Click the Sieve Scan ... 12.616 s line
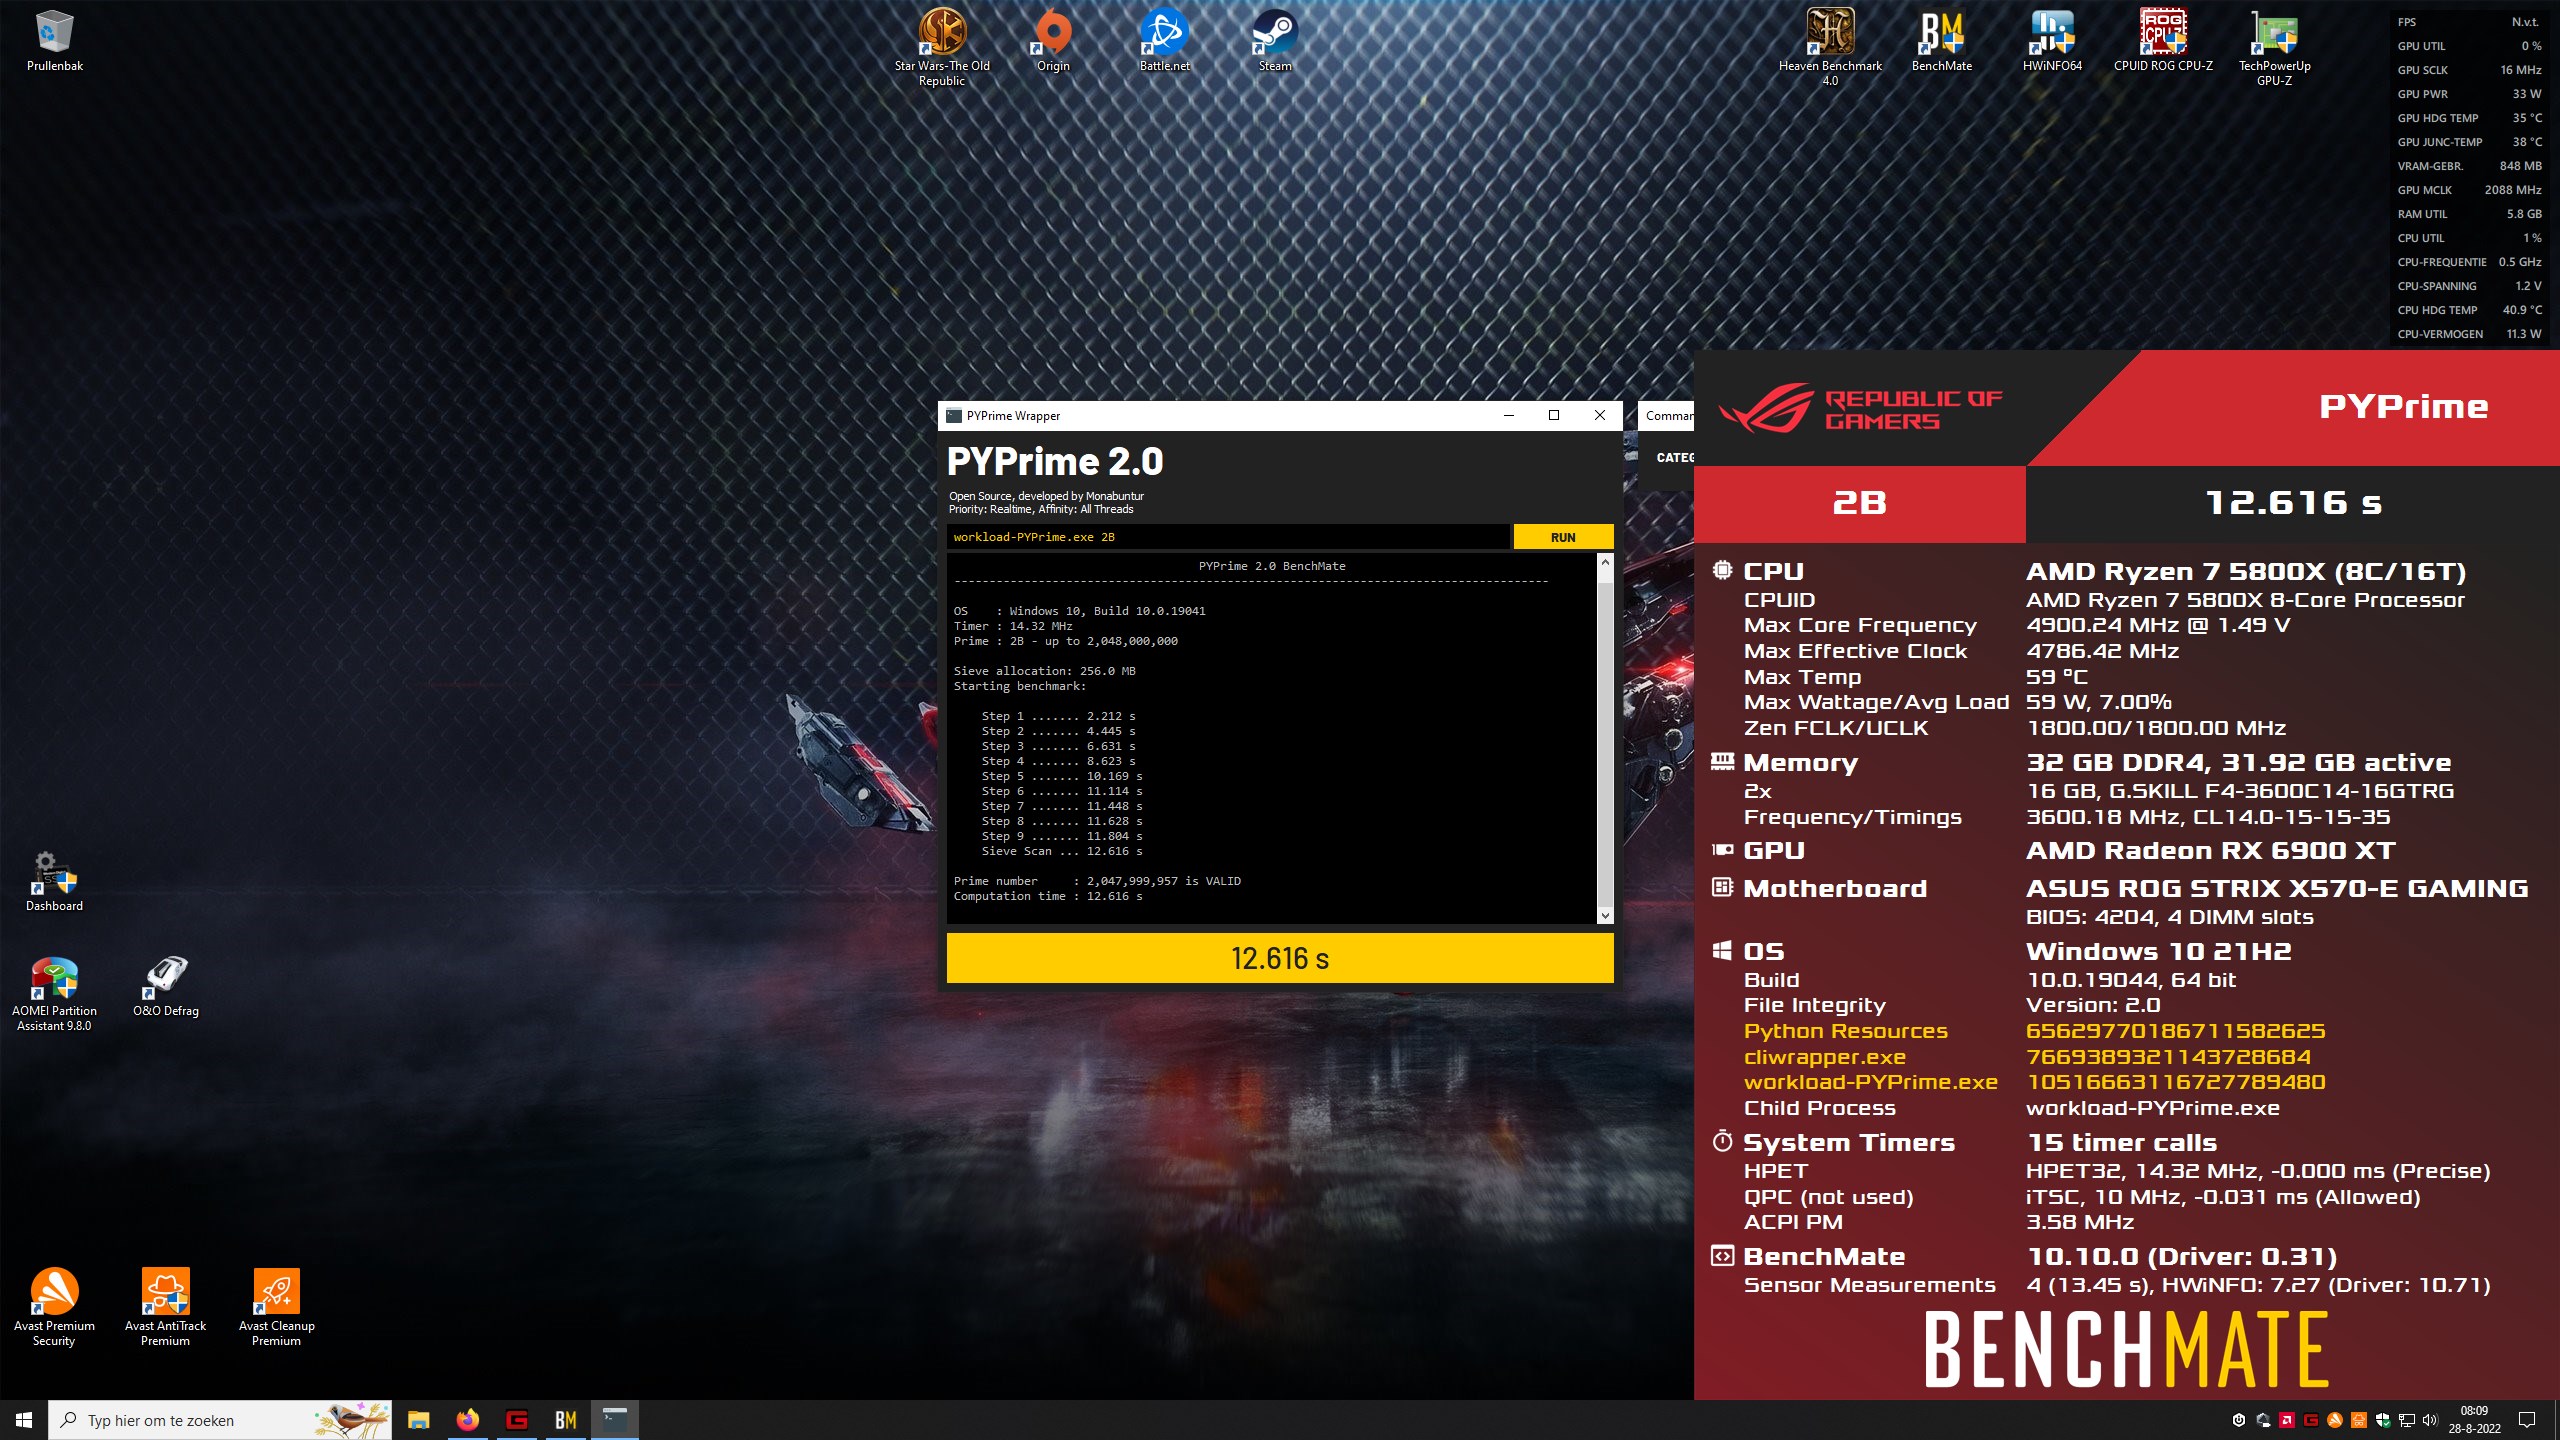2560x1440 pixels. pyautogui.click(x=1062, y=851)
